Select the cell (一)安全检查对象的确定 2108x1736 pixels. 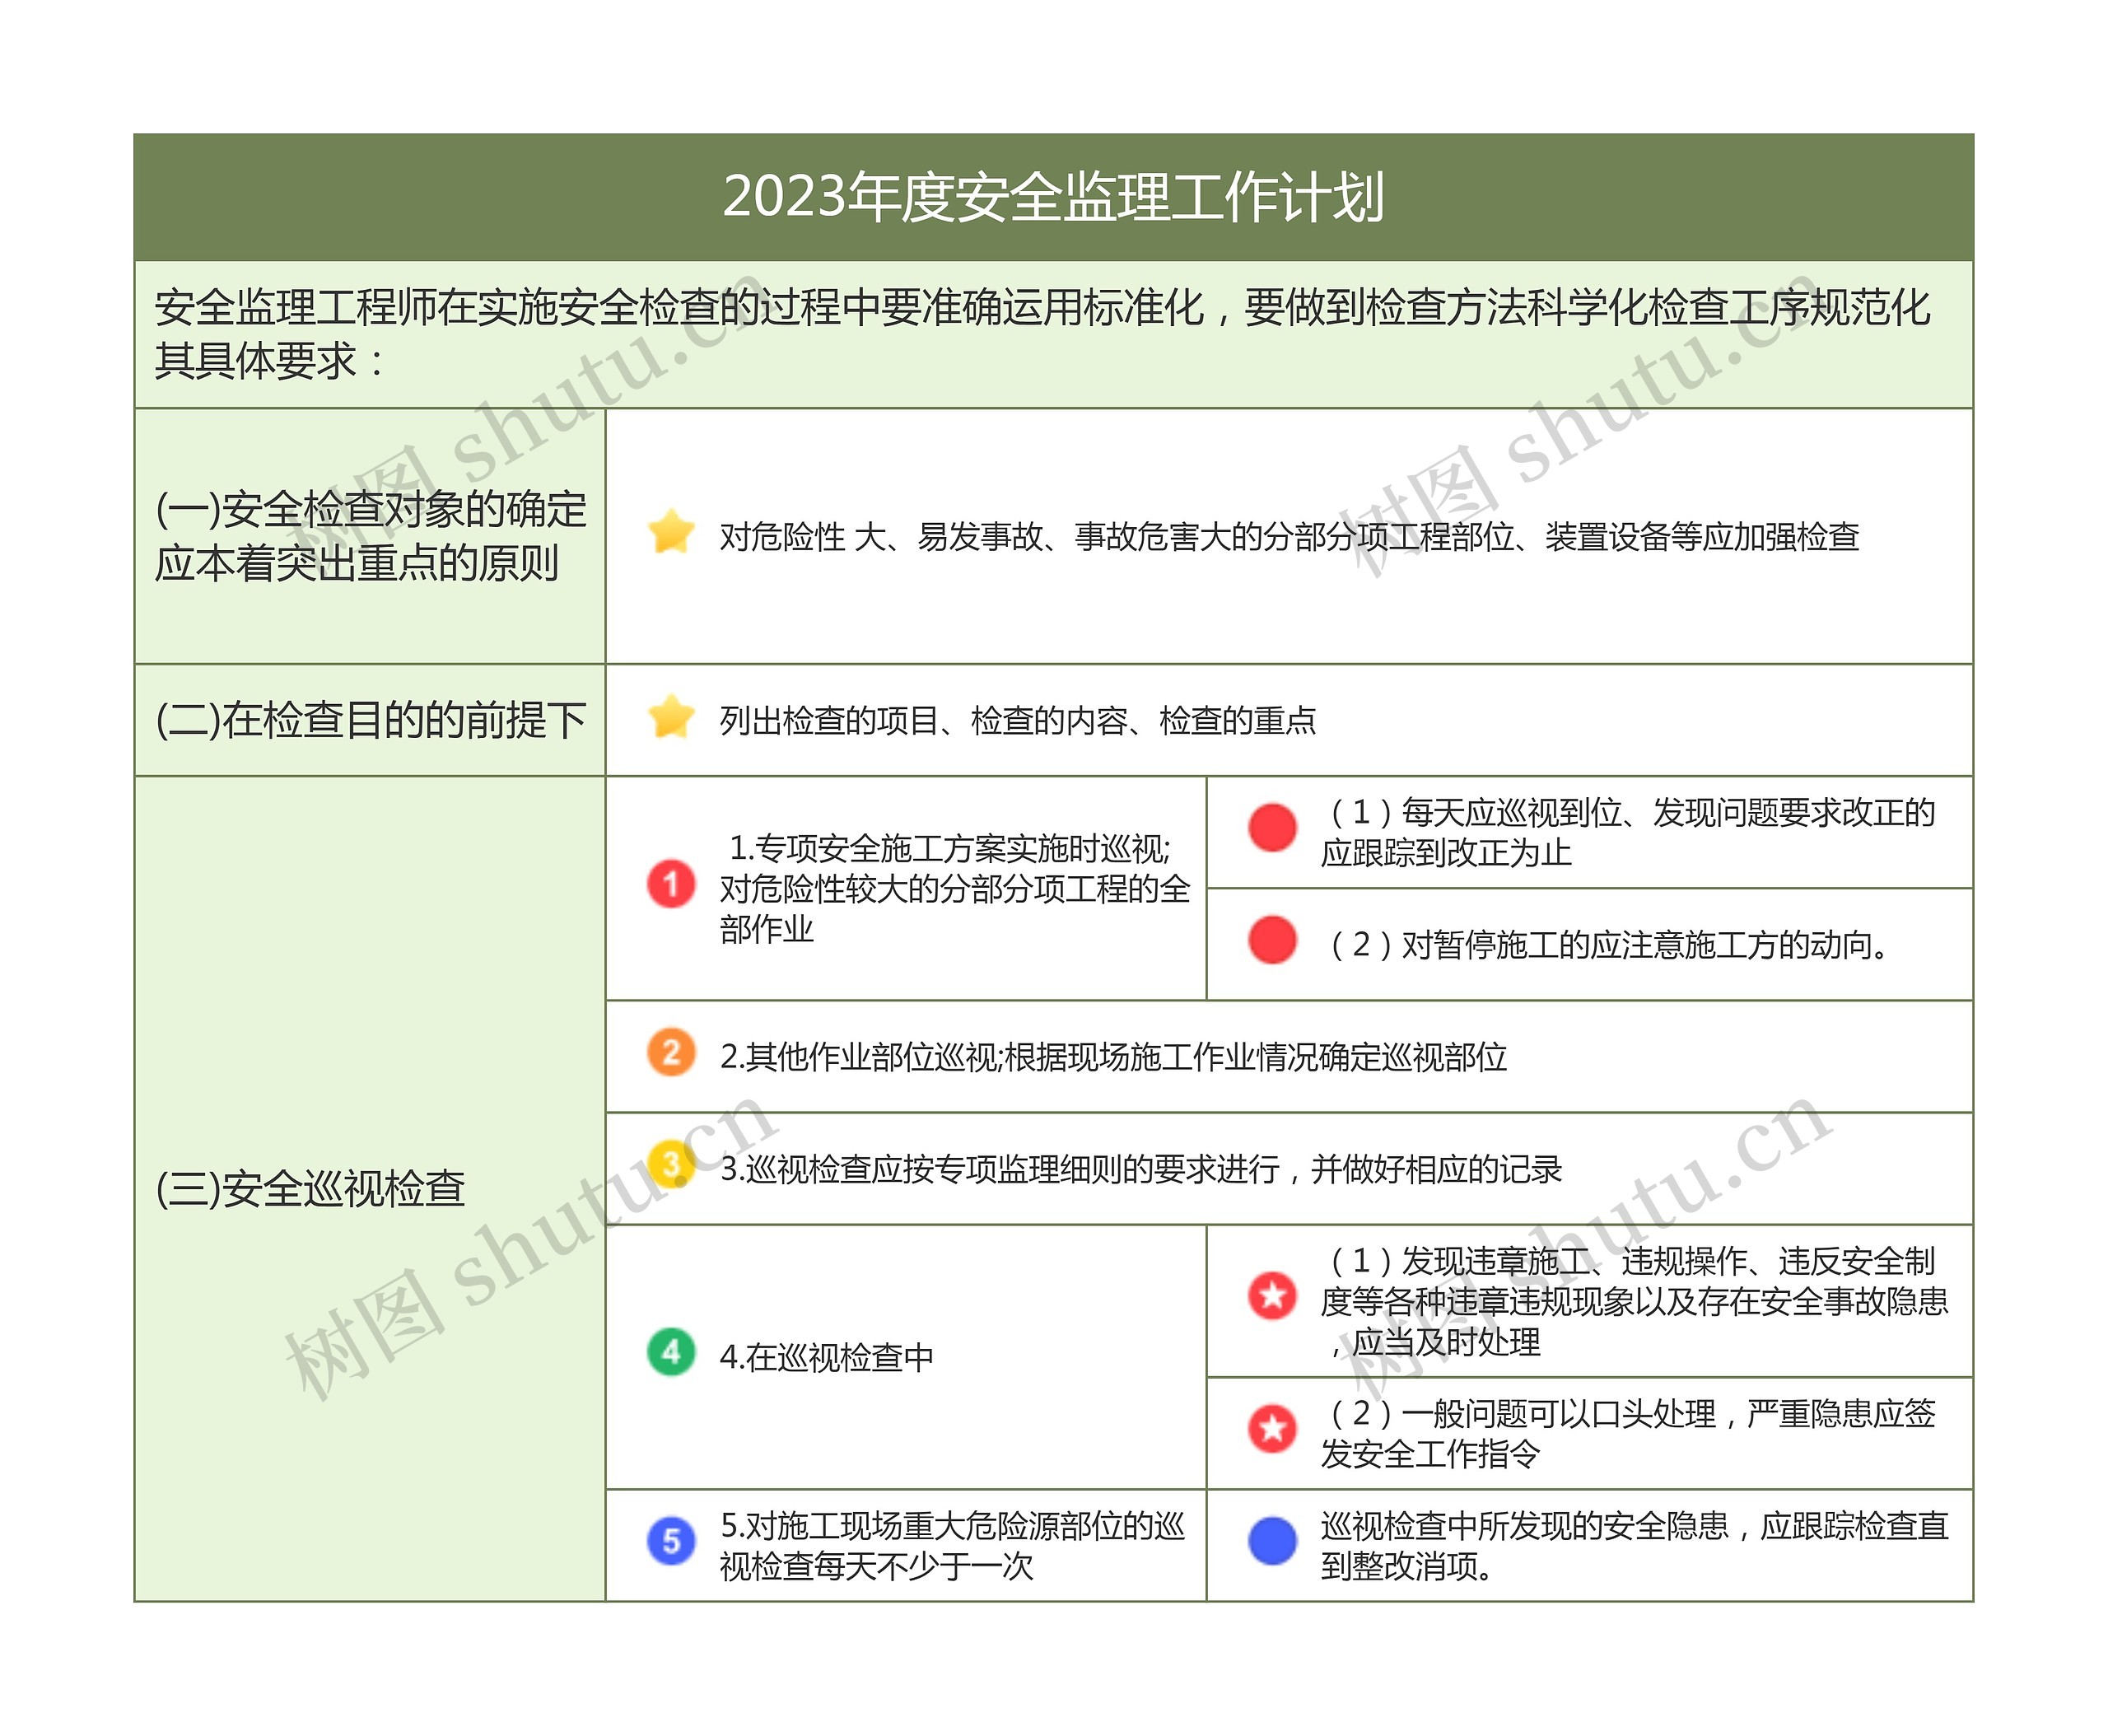(x=370, y=536)
